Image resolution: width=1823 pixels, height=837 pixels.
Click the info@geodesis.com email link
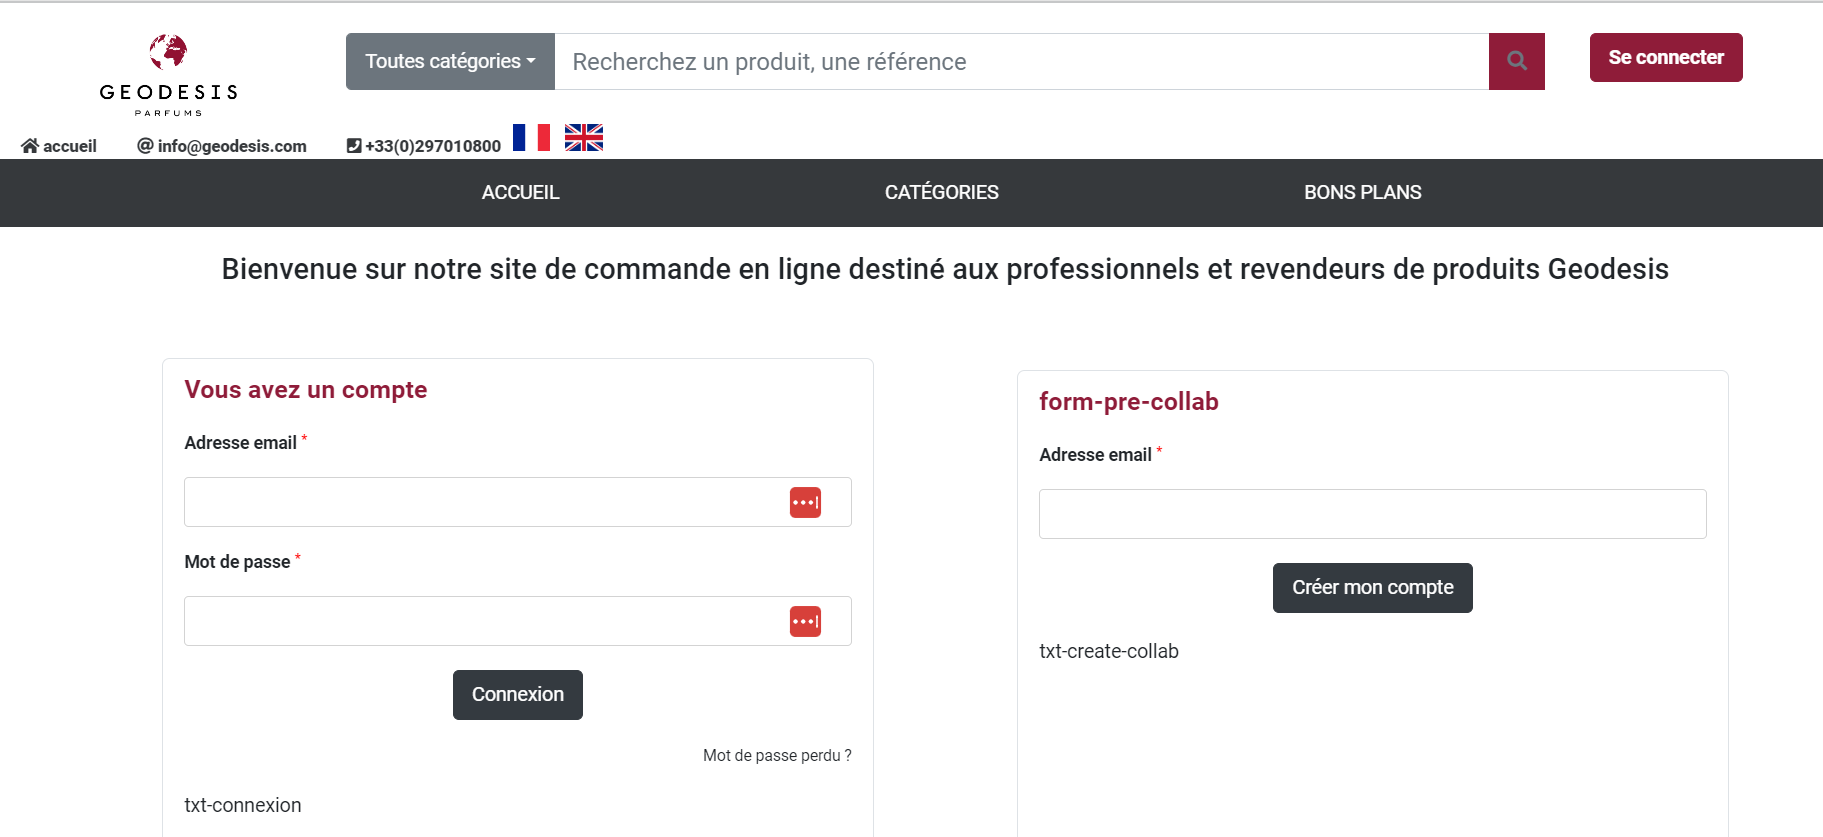(x=231, y=146)
